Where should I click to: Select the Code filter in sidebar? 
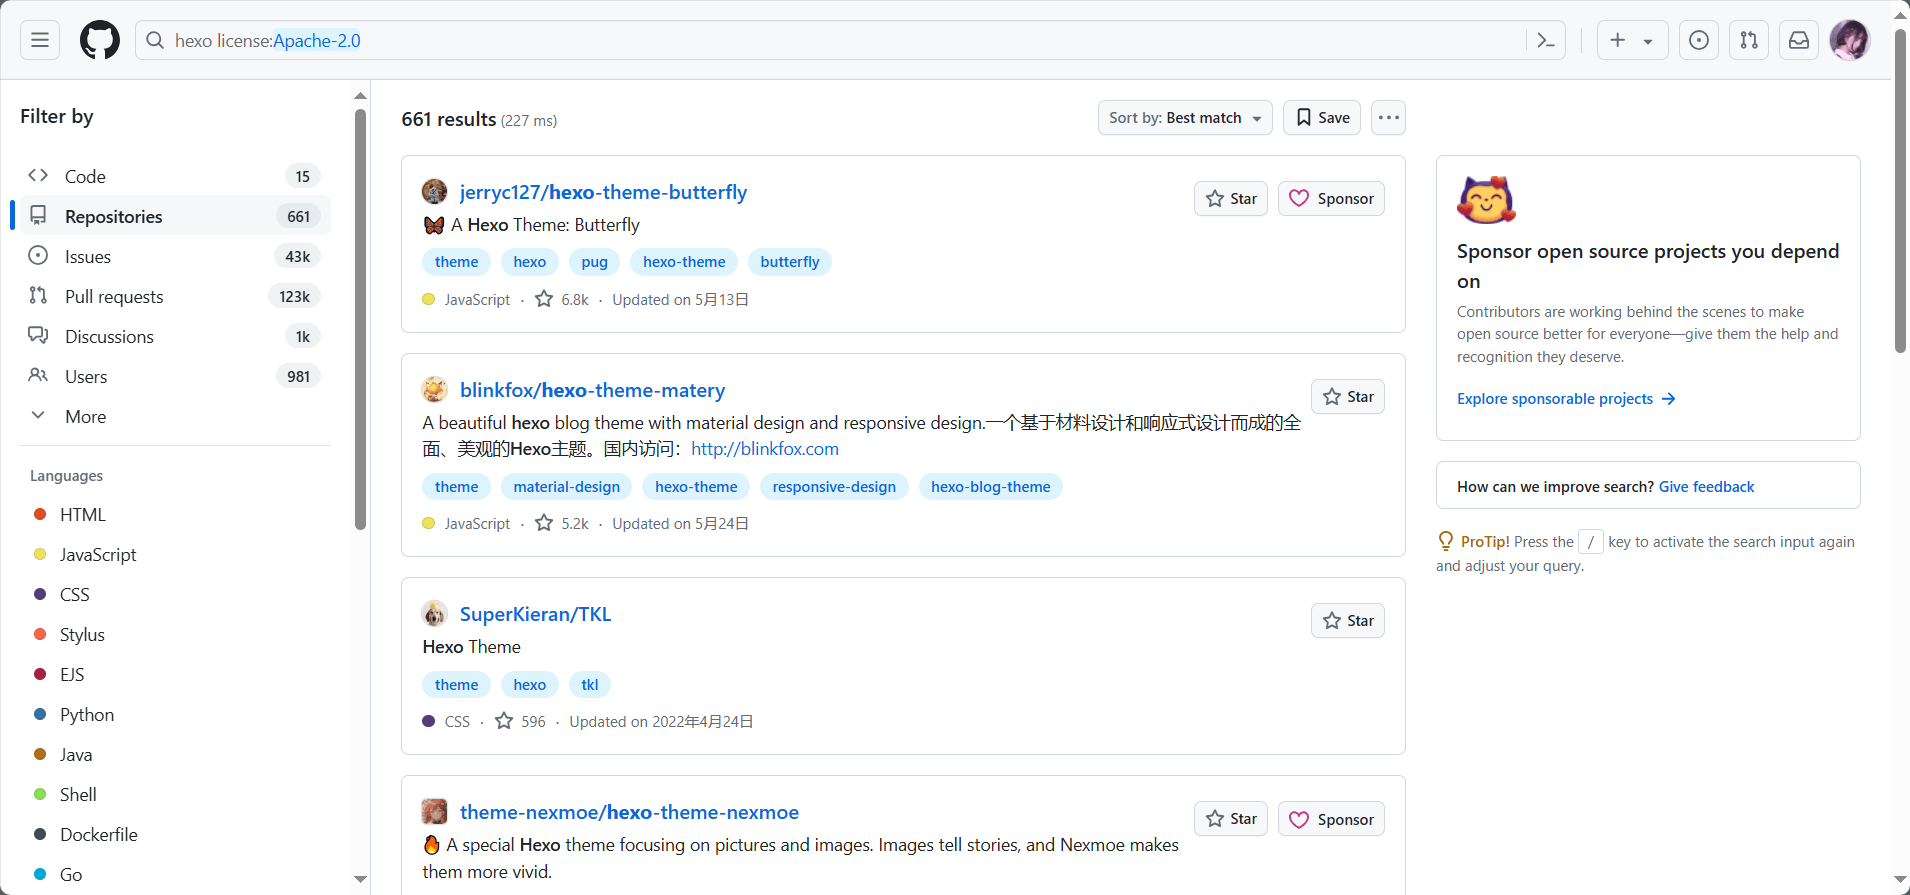click(x=85, y=177)
